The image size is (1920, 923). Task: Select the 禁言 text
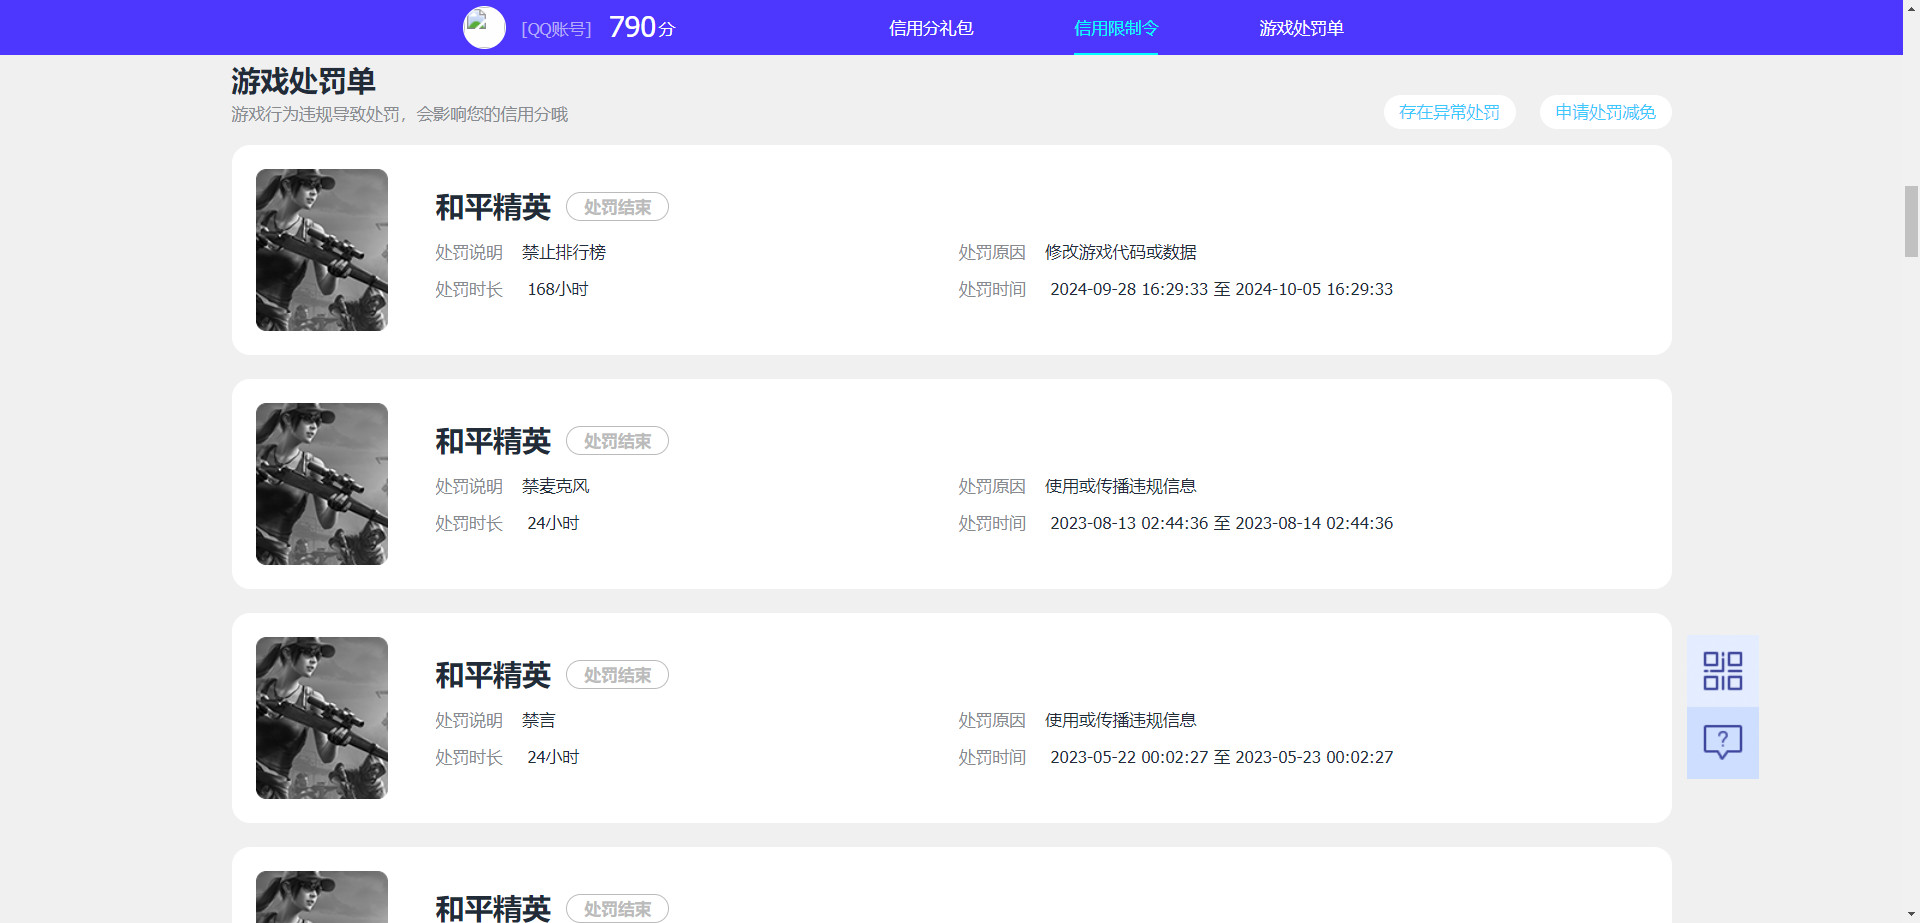click(x=538, y=720)
